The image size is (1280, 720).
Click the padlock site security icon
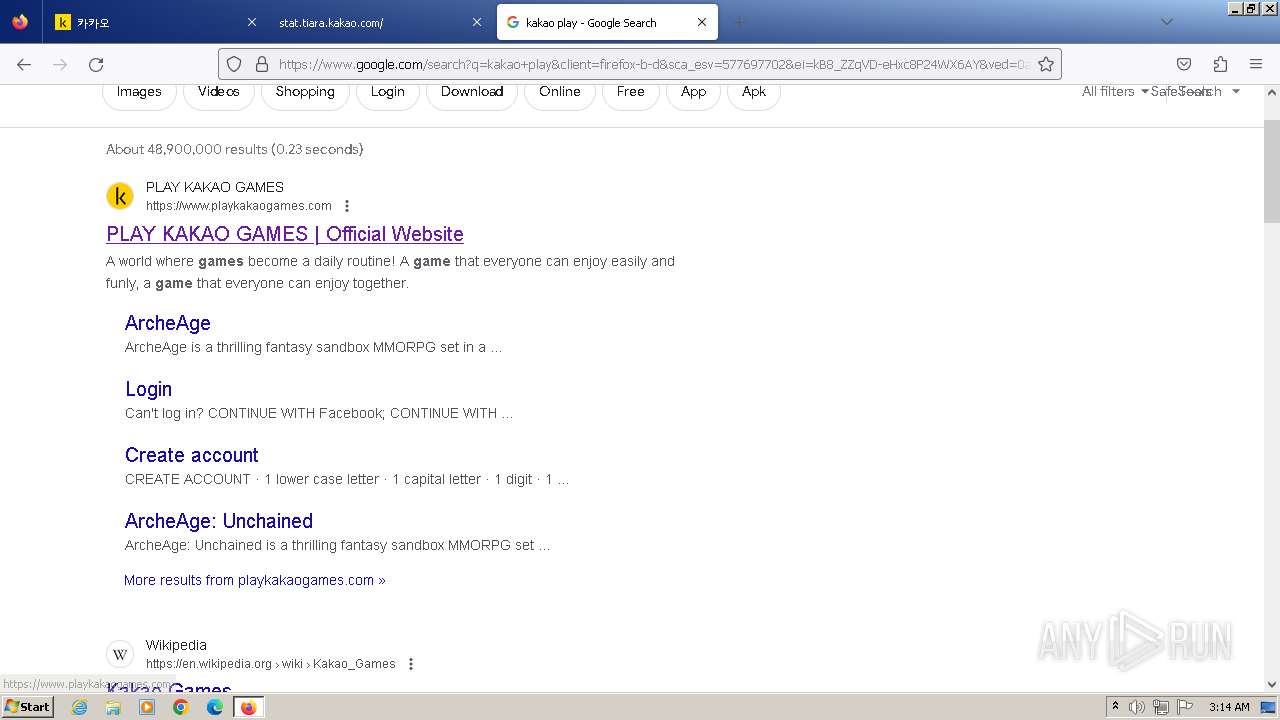click(x=262, y=64)
